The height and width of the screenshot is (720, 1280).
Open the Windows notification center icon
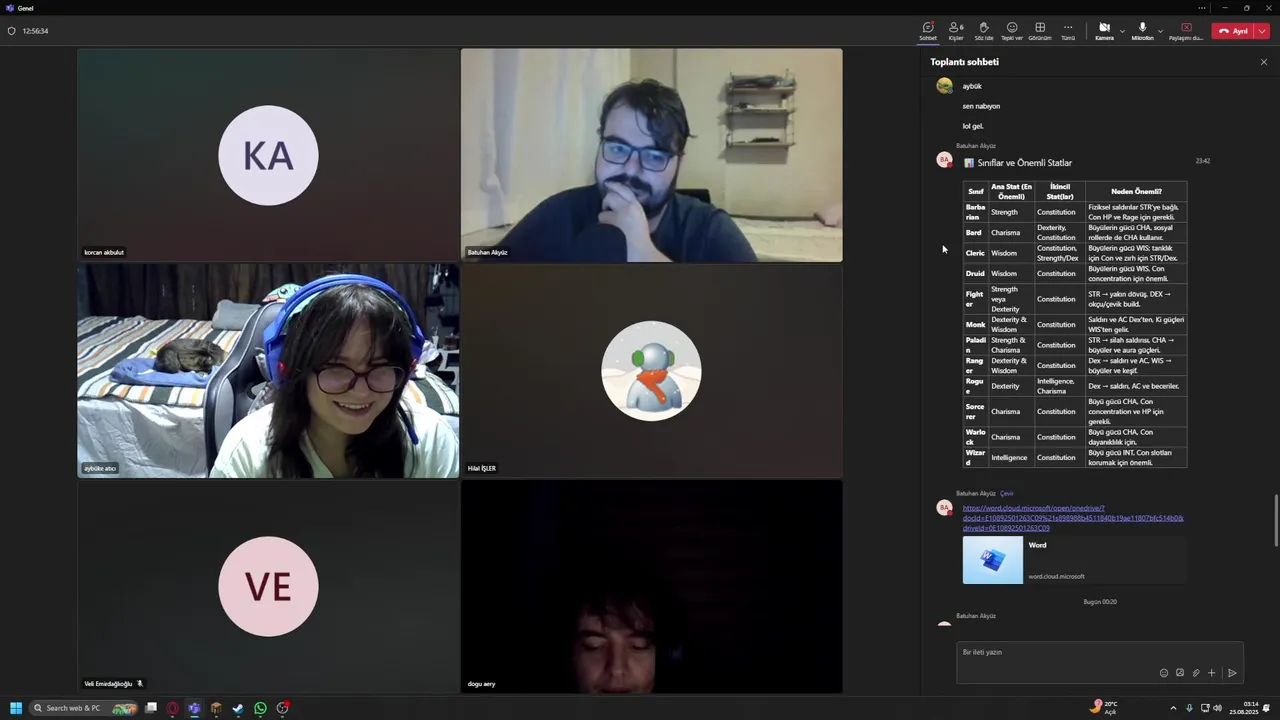point(1267,708)
